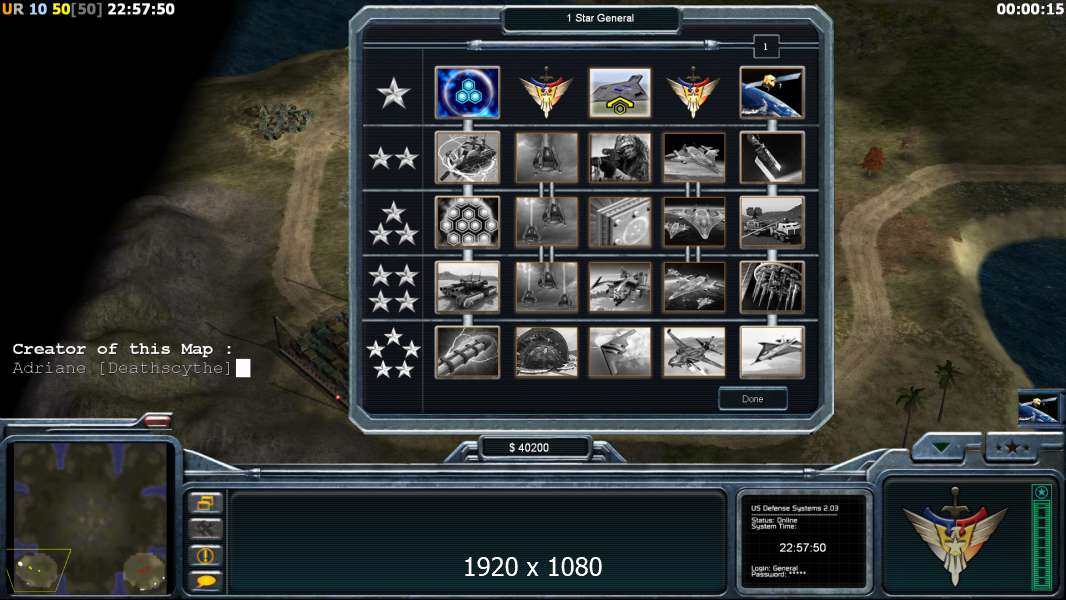Open the repair wrench options button
The image size is (1066, 600).
coord(205,529)
